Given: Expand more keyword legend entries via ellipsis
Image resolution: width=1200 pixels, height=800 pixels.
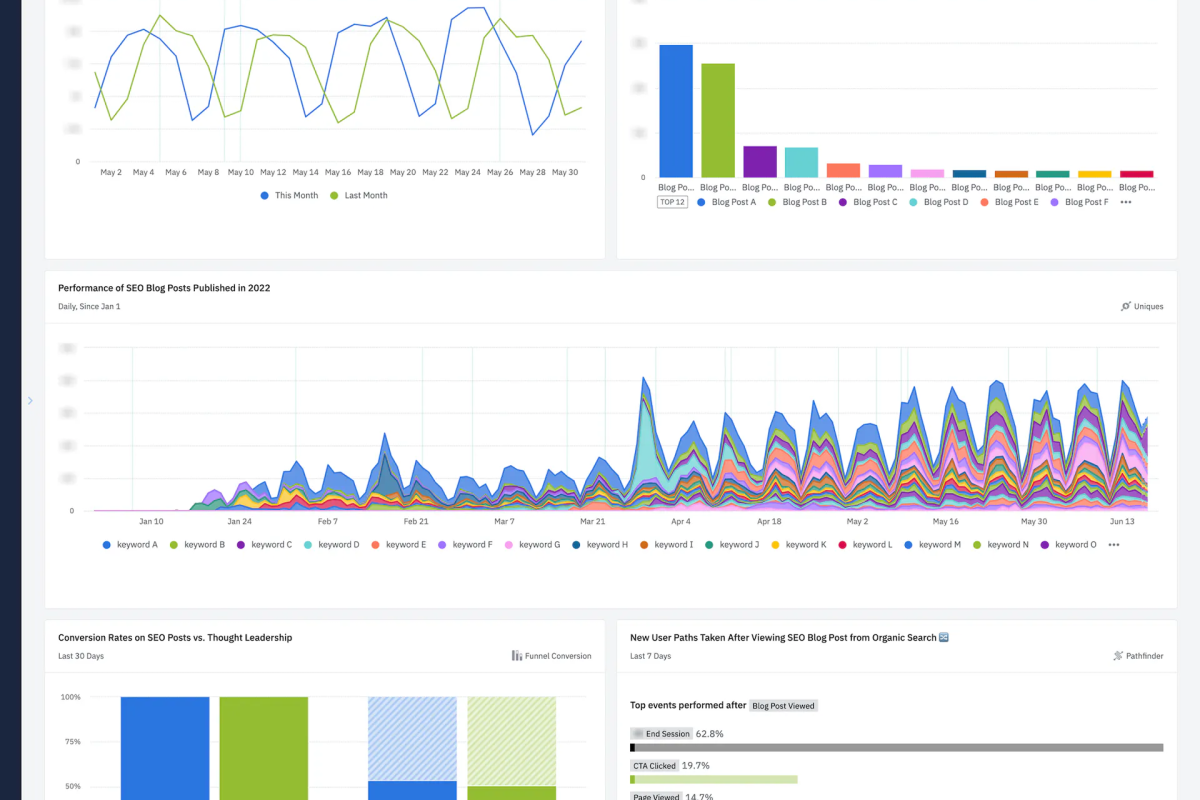Looking at the screenshot, I should click(x=1114, y=545).
